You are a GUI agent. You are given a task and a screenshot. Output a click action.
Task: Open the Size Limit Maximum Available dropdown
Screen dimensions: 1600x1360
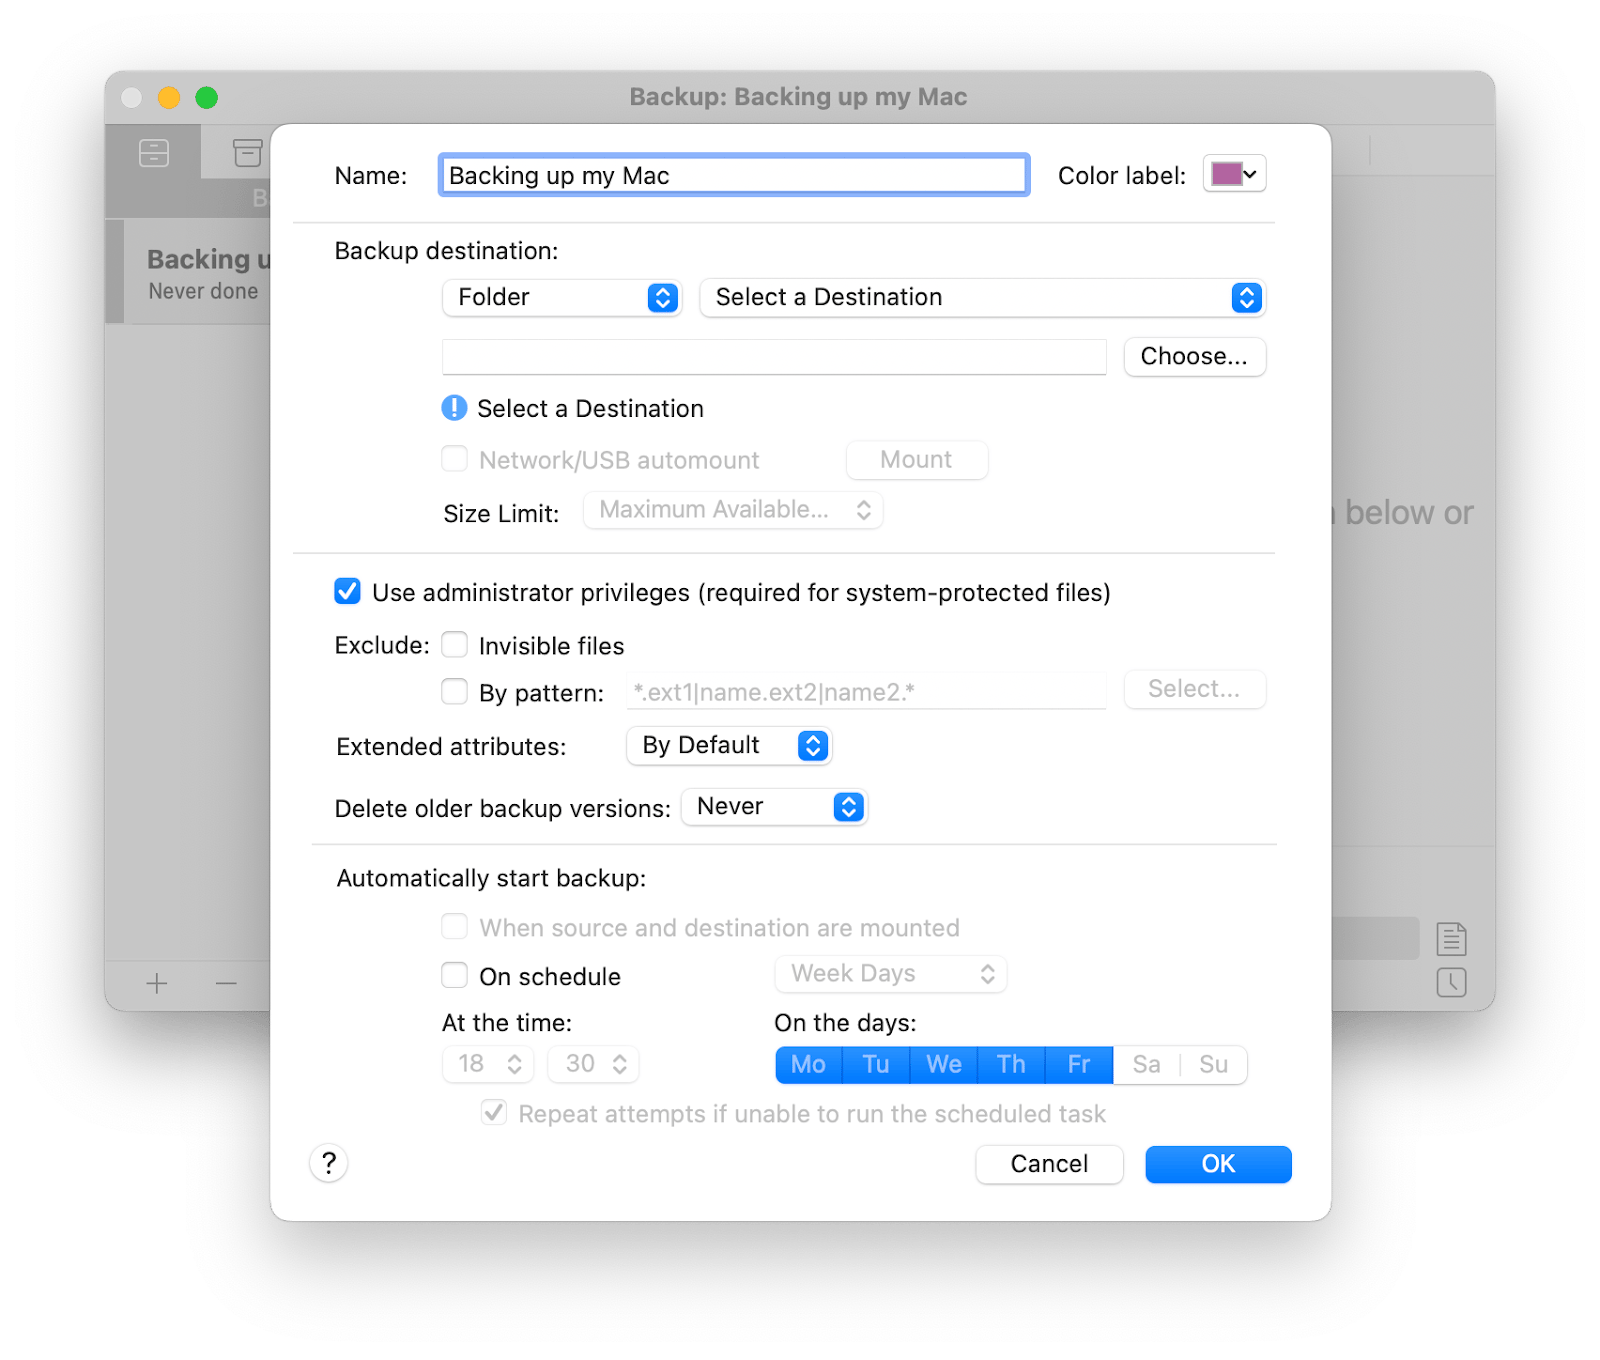pyautogui.click(x=733, y=510)
